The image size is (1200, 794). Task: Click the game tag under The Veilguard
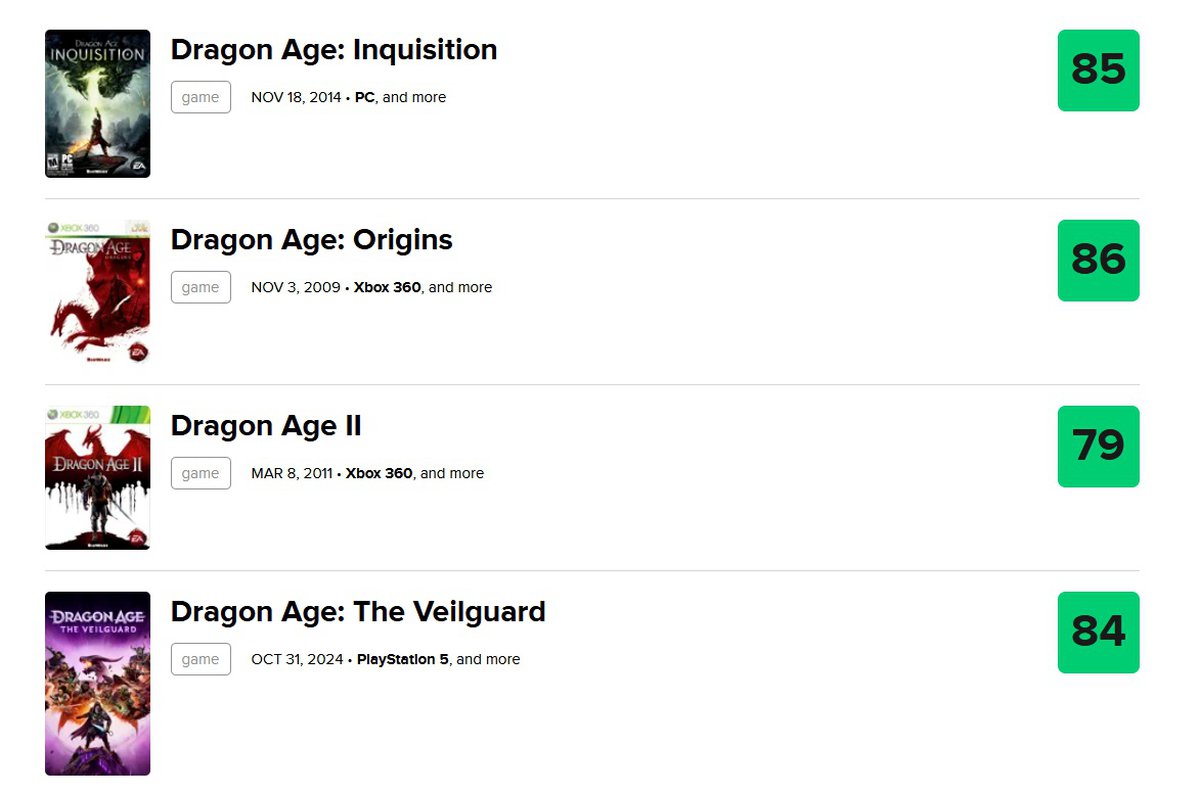tap(200, 659)
